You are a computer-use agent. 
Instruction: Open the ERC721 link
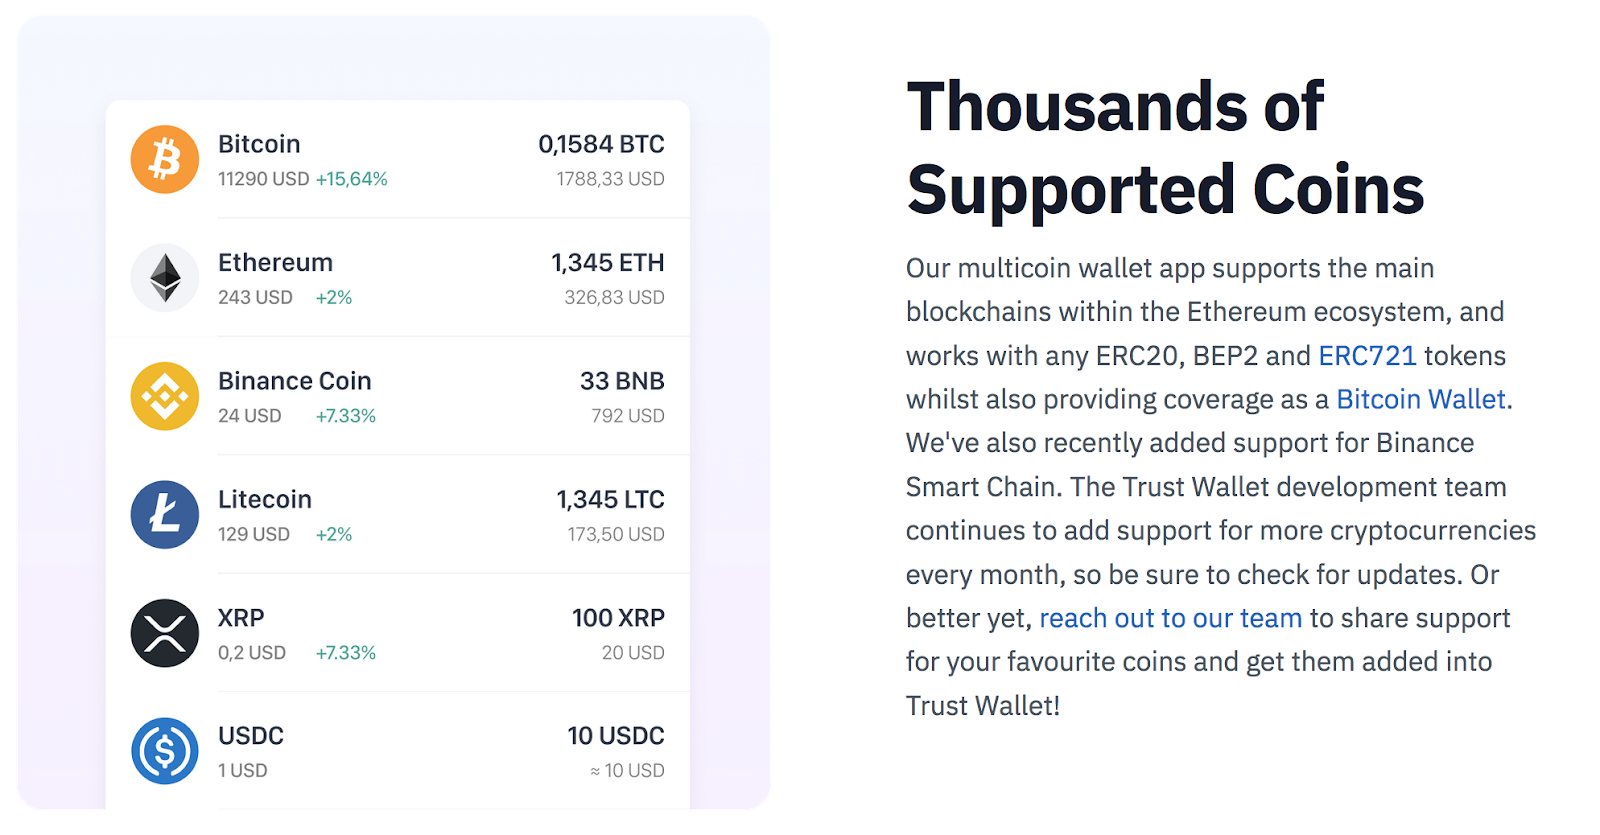click(1367, 356)
